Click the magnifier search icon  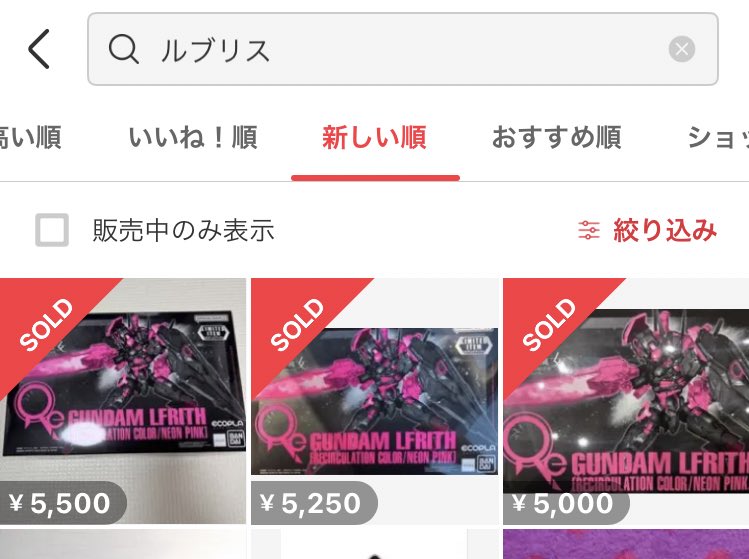(x=124, y=49)
